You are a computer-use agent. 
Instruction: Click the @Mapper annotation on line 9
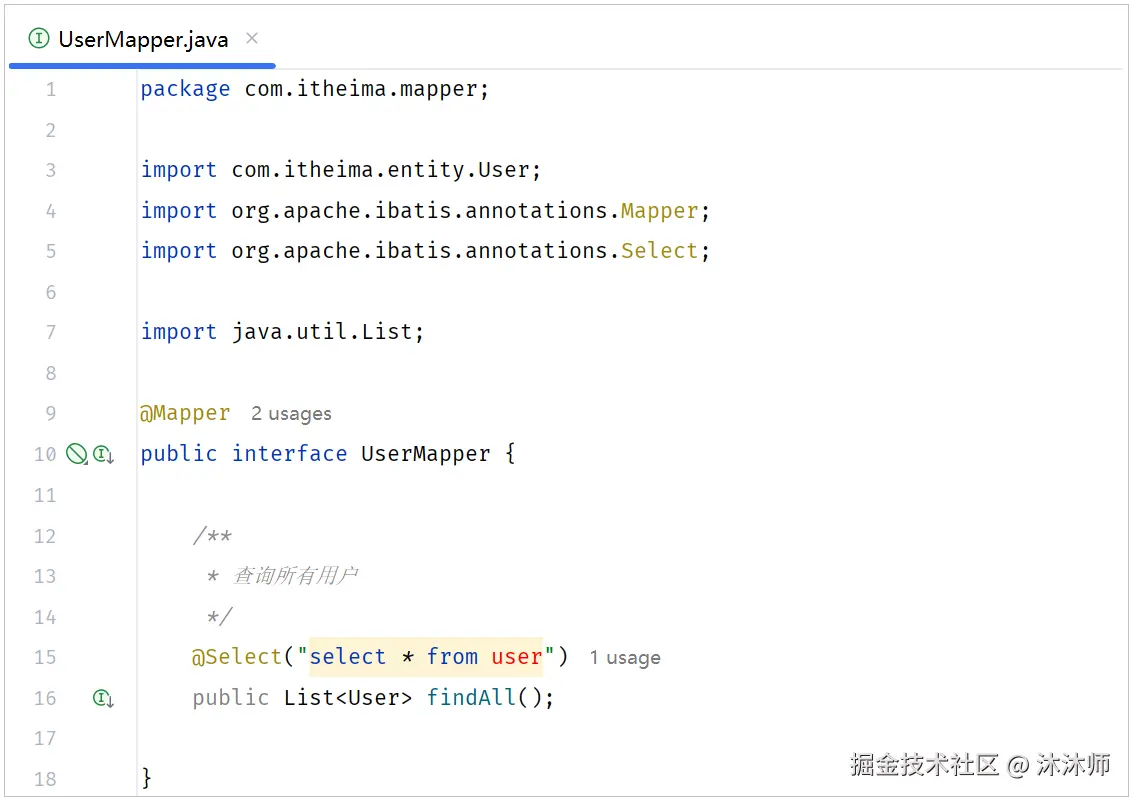point(185,413)
